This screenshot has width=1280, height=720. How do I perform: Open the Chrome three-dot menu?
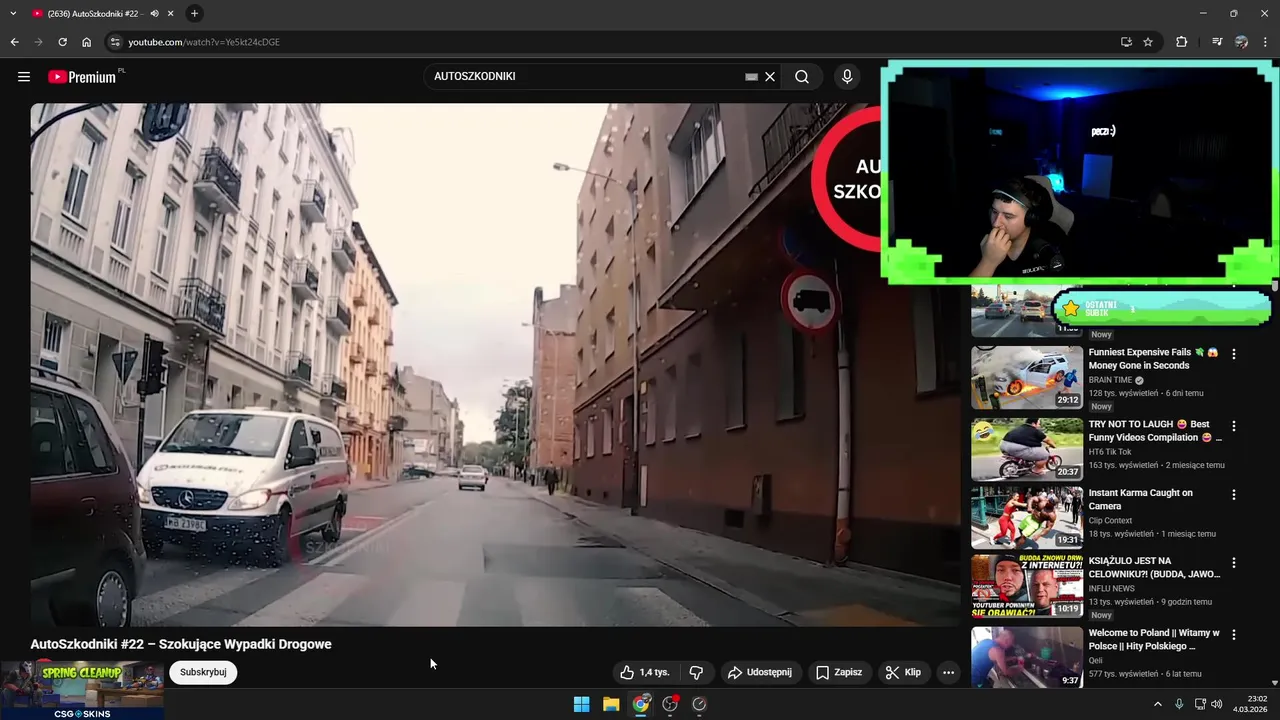tap(1265, 42)
